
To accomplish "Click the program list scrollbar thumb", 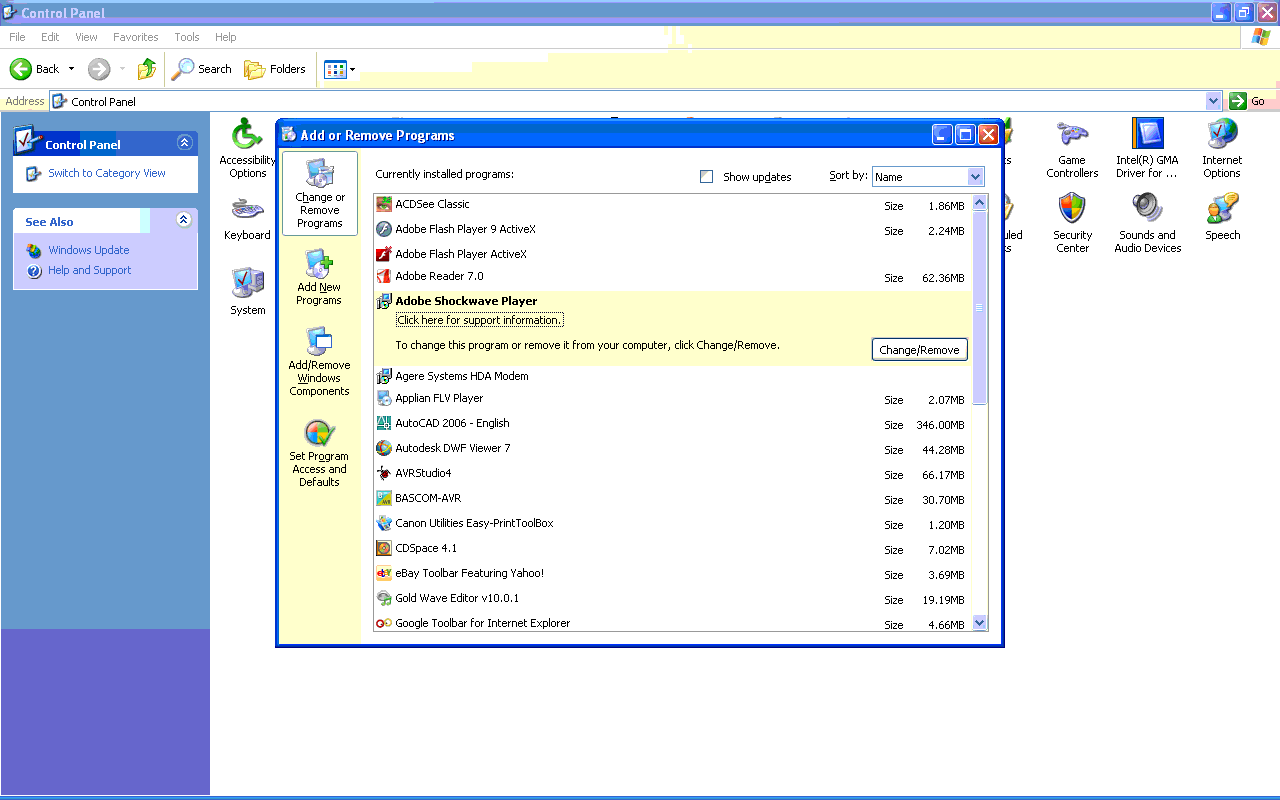I will [979, 308].
